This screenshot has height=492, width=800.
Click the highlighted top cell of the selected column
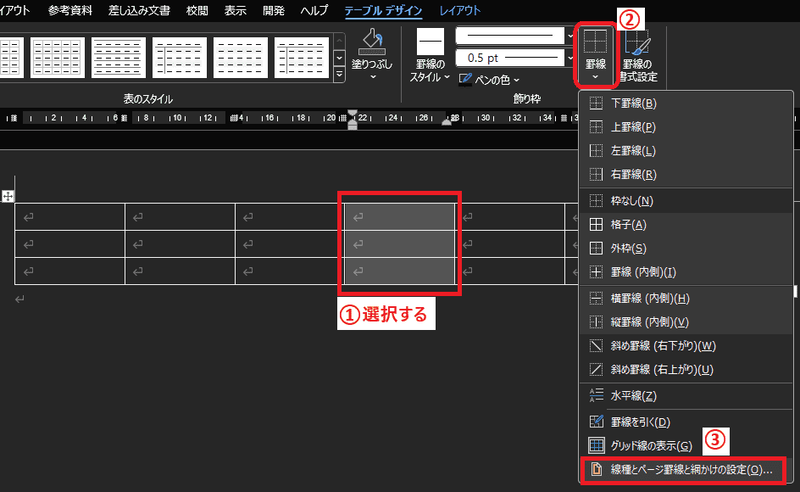pyautogui.click(x=399, y=217)
